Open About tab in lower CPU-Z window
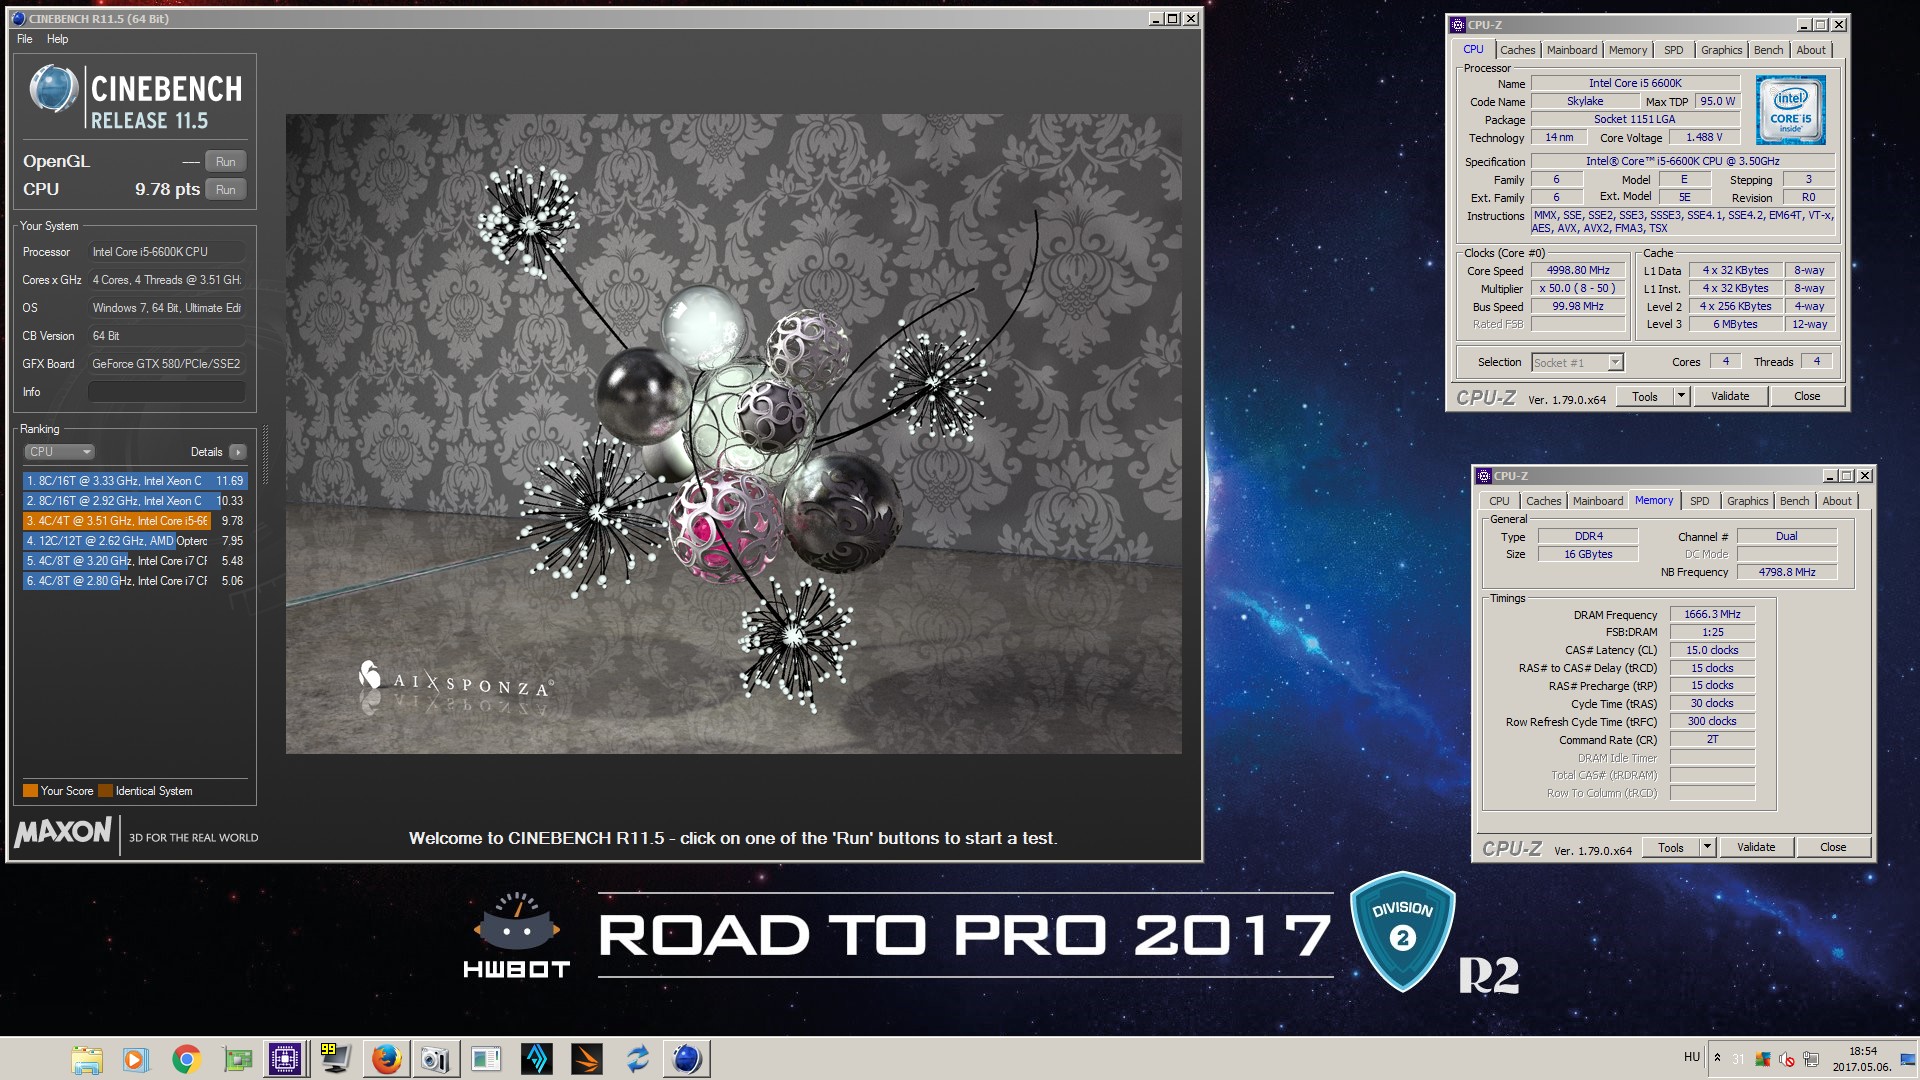 pyautogui.click(x=1837, y=501)
